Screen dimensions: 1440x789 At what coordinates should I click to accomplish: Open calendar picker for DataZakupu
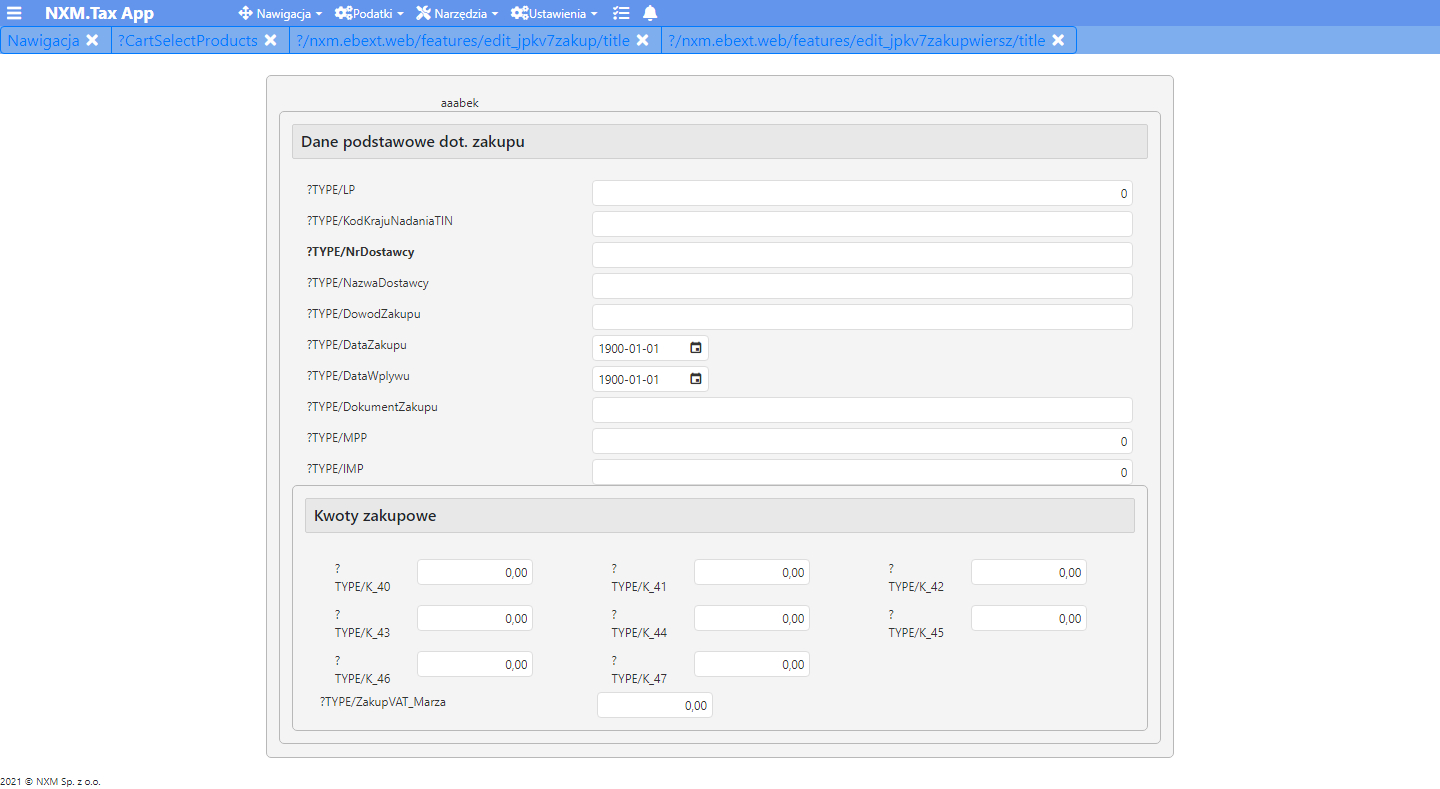tap(696, 348)
